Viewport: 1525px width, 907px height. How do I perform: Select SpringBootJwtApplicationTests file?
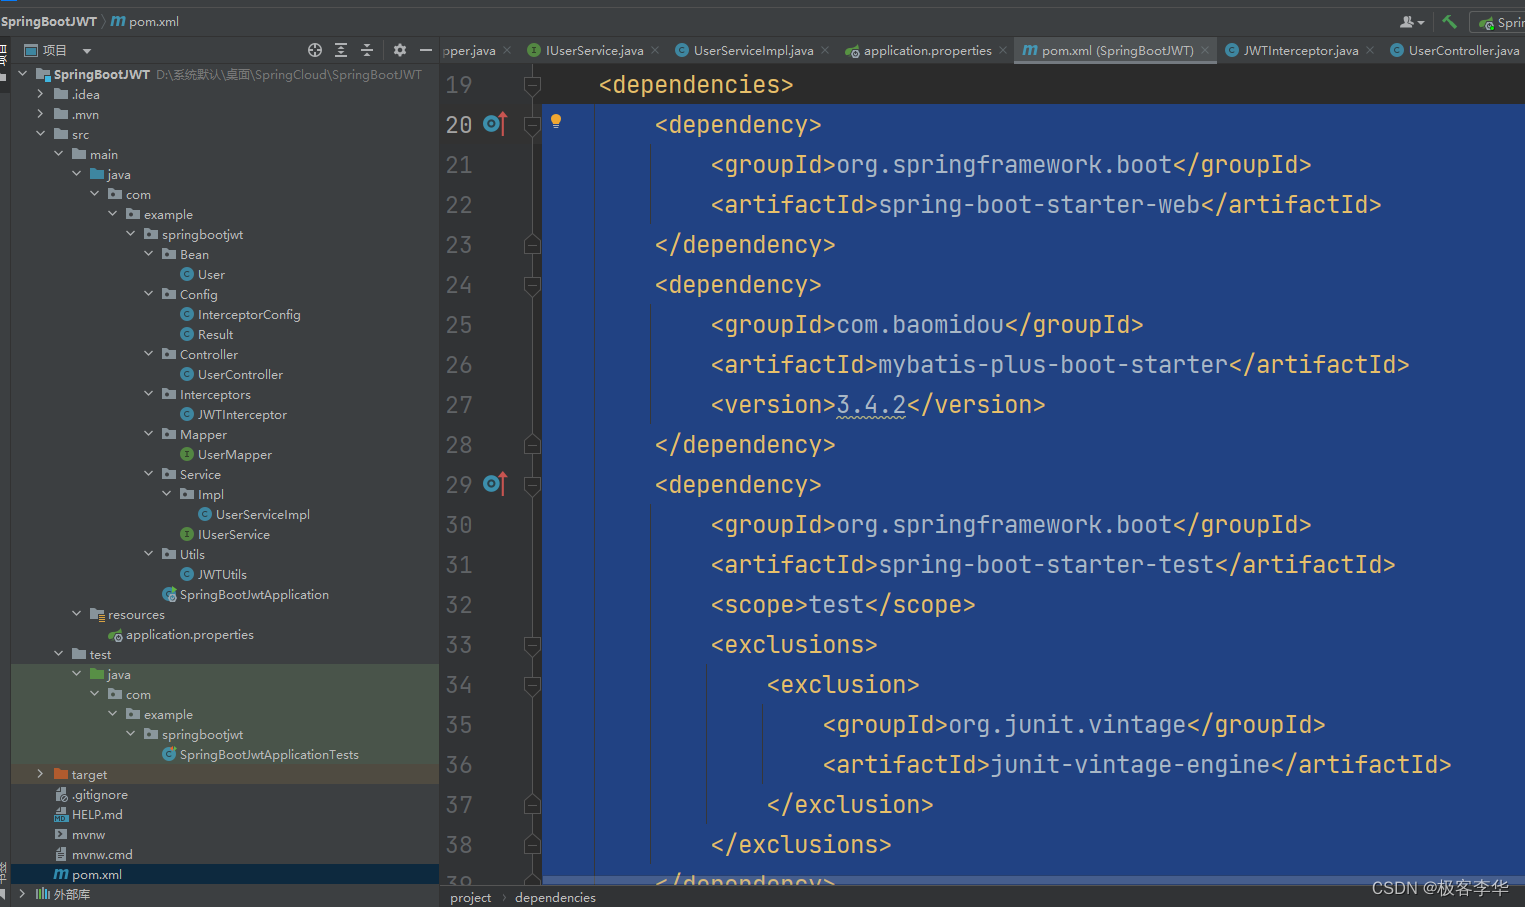pos(269,754)
